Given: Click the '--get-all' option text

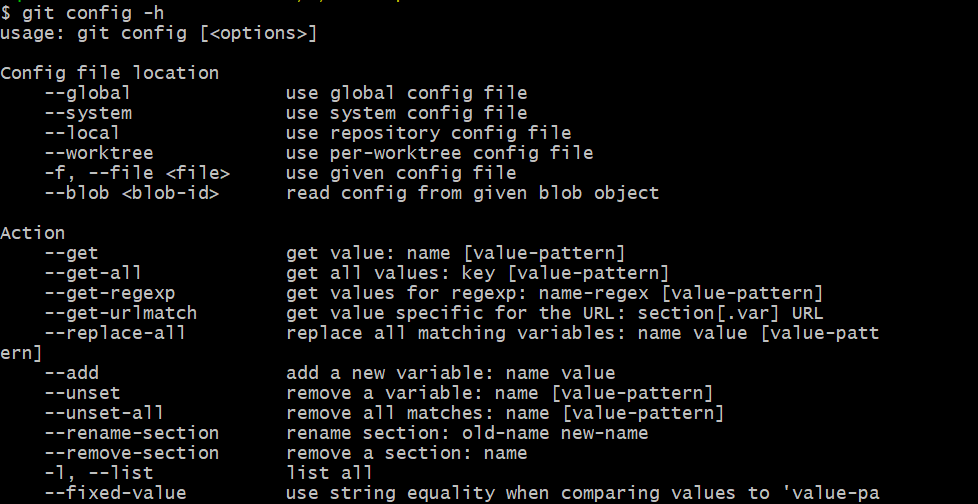Looking at the screenshot, I should pyautogui.click(x=93, y=273).
